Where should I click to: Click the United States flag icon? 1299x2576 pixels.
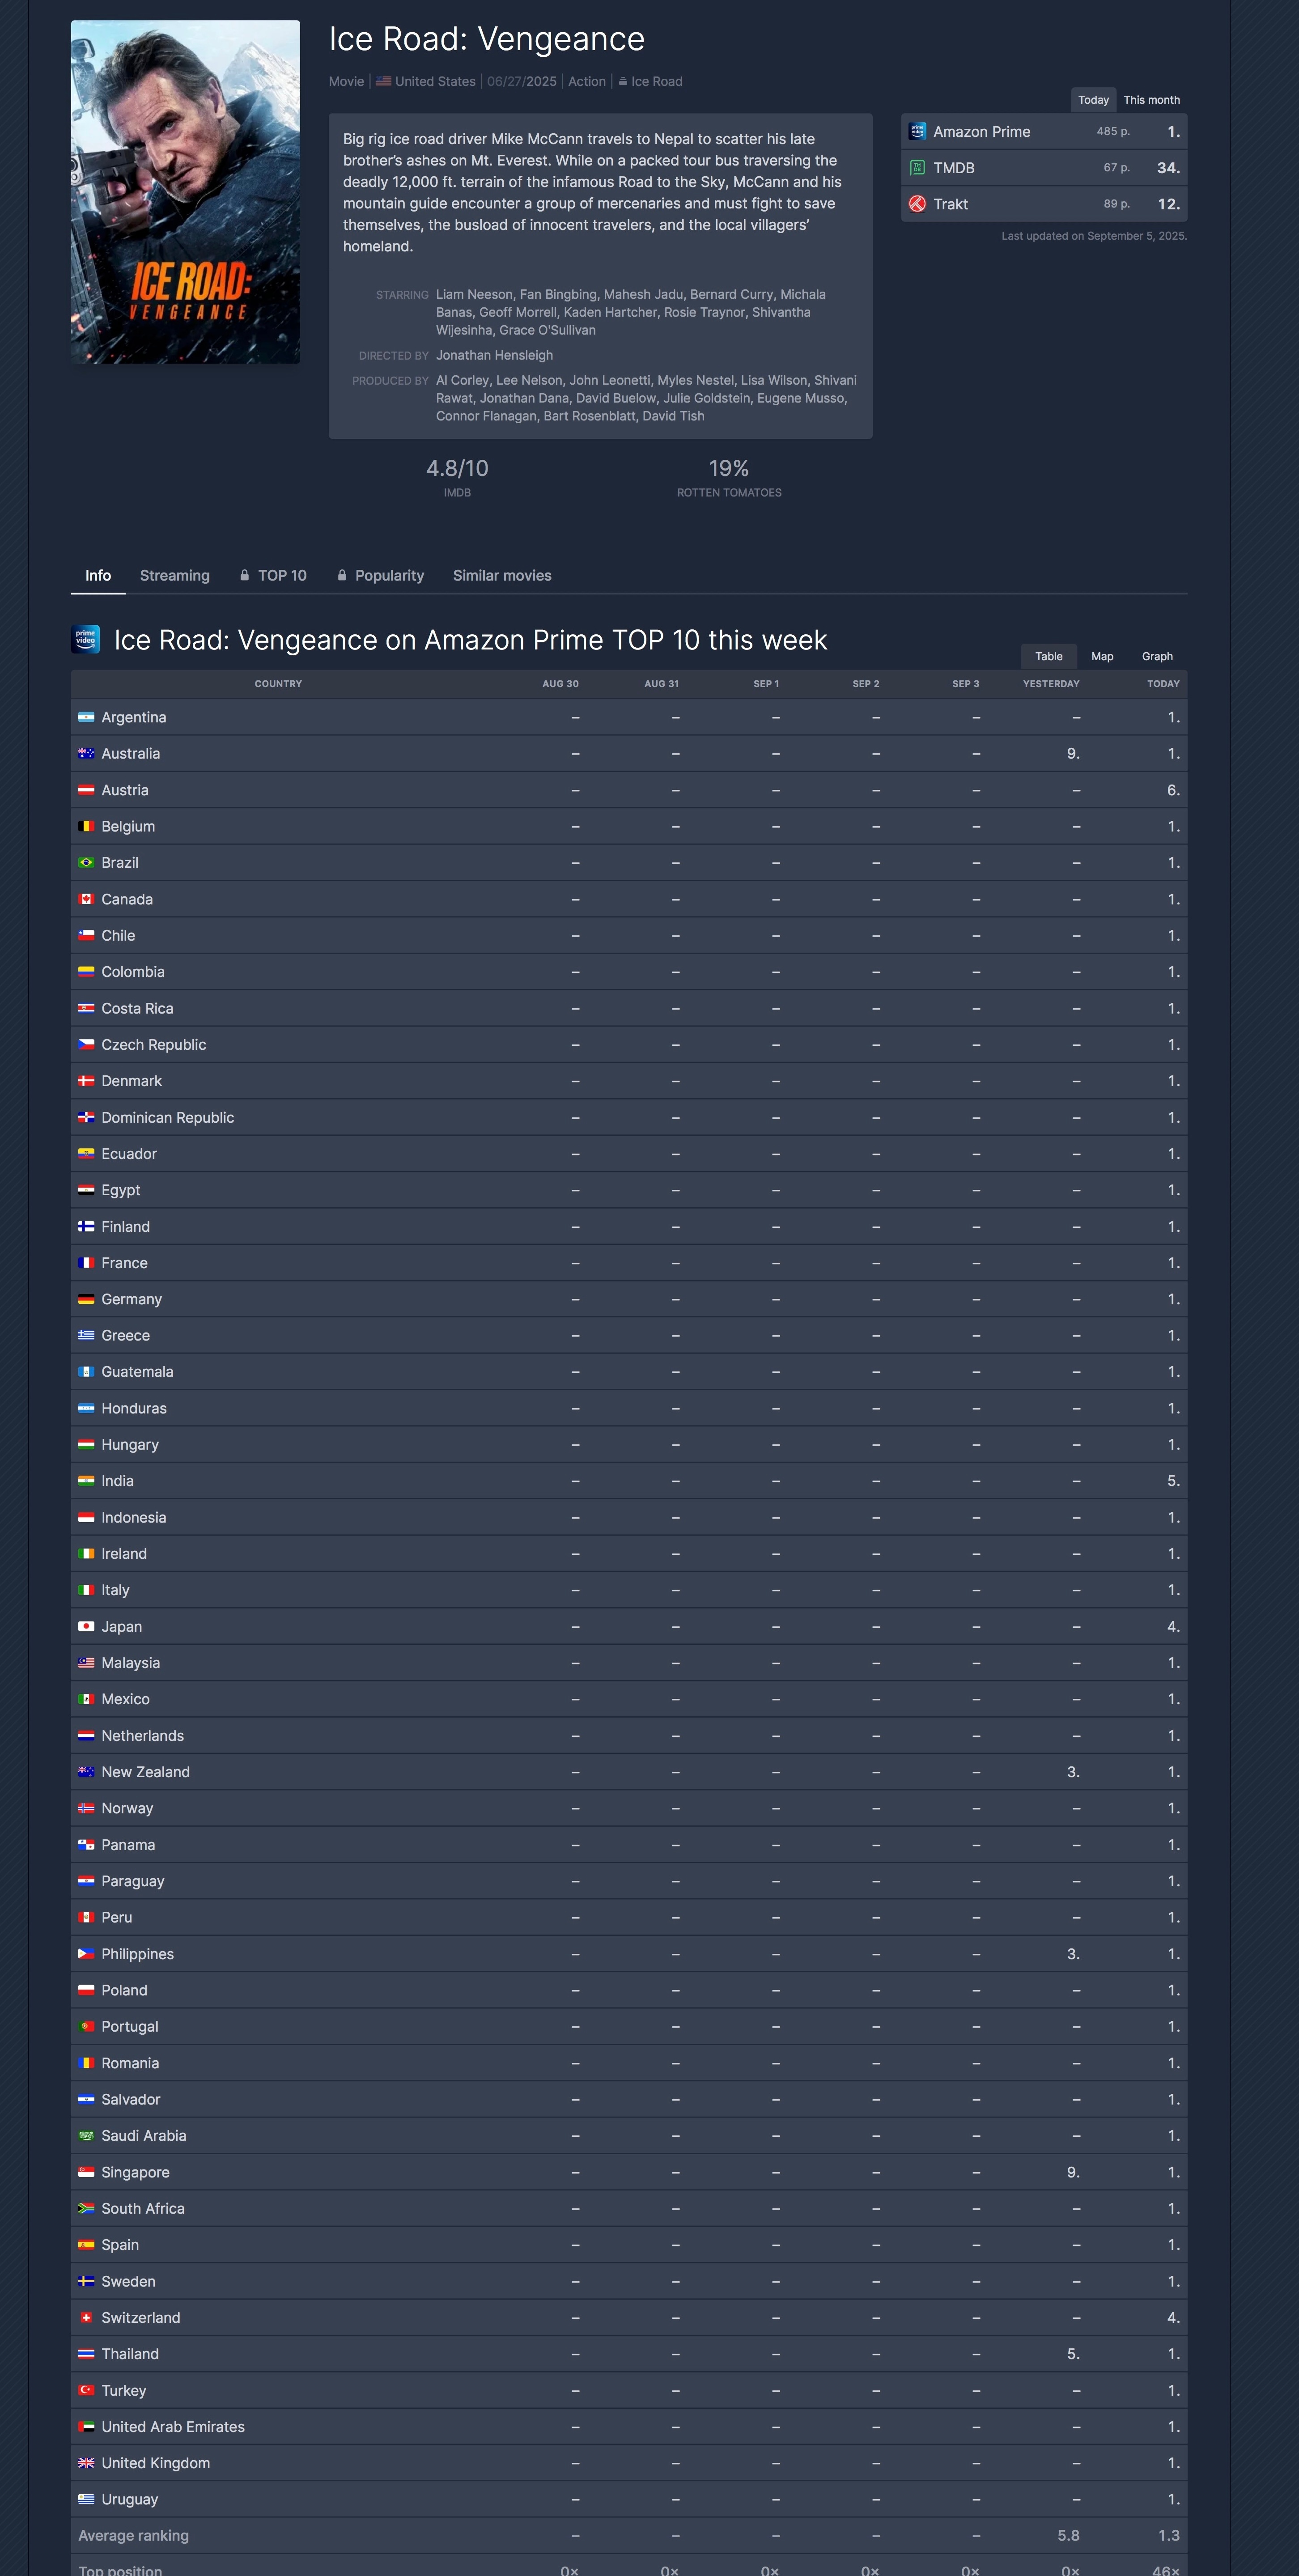coord(383,82)
